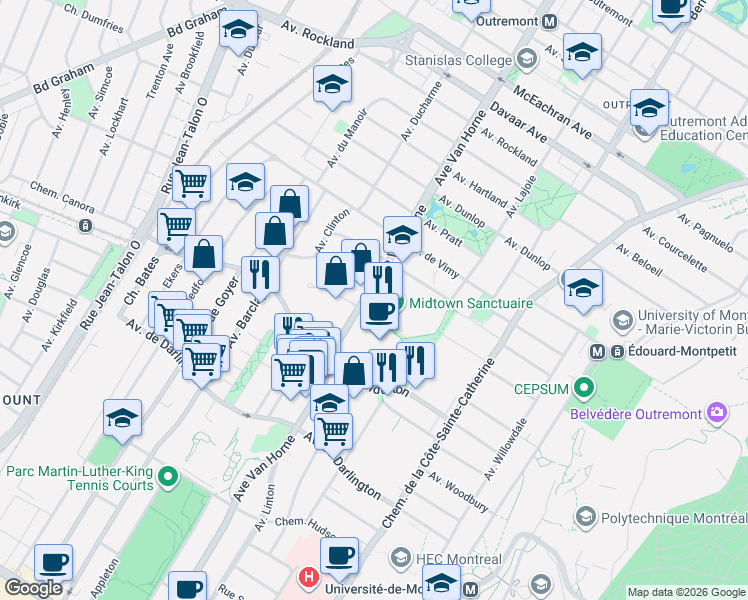Click the Chem. Canora street label
748x600 pixels.
62,197
